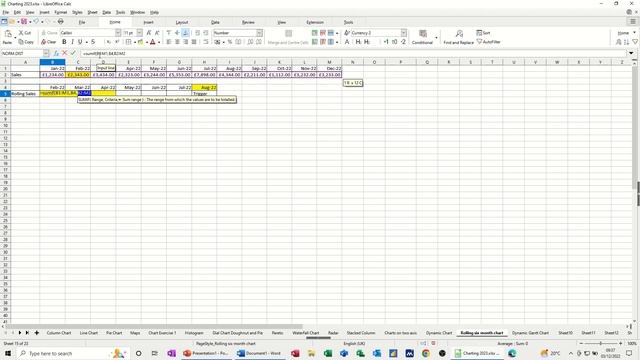Open Find and Replace
Viewport: 640px width, 360px height.
click(x=458, y=37)
